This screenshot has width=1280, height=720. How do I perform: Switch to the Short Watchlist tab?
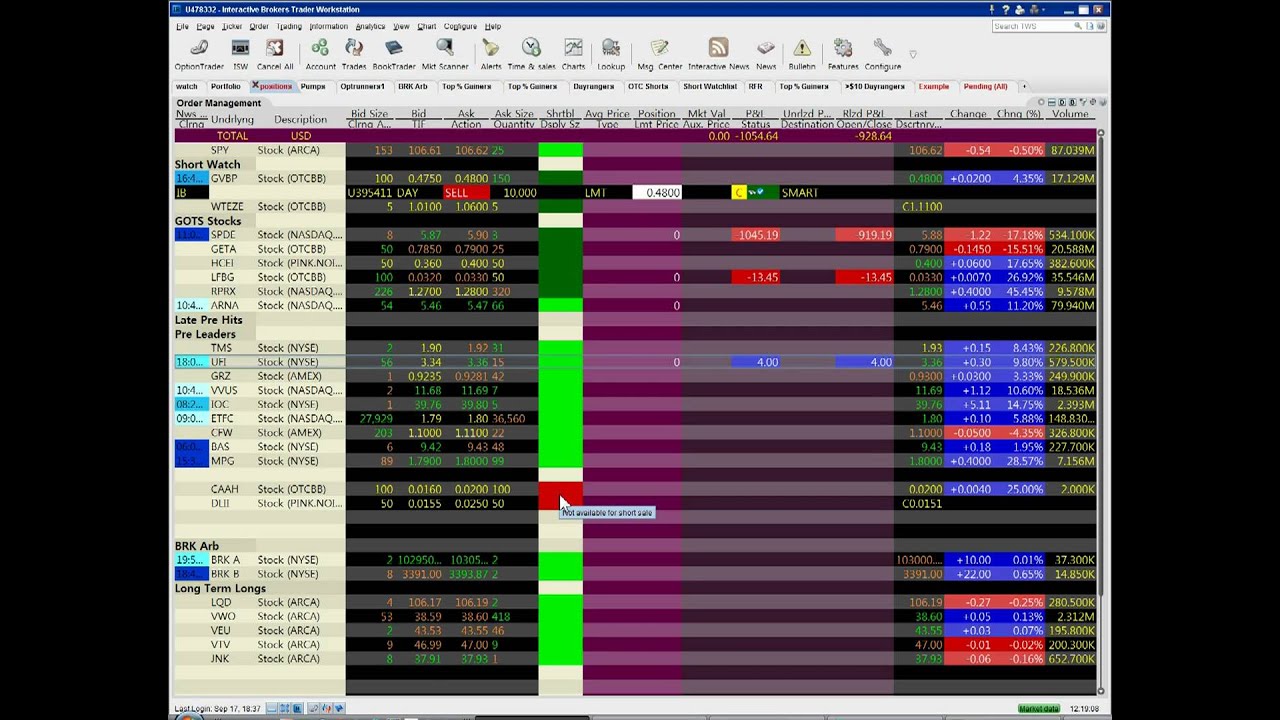coord(710,86)
